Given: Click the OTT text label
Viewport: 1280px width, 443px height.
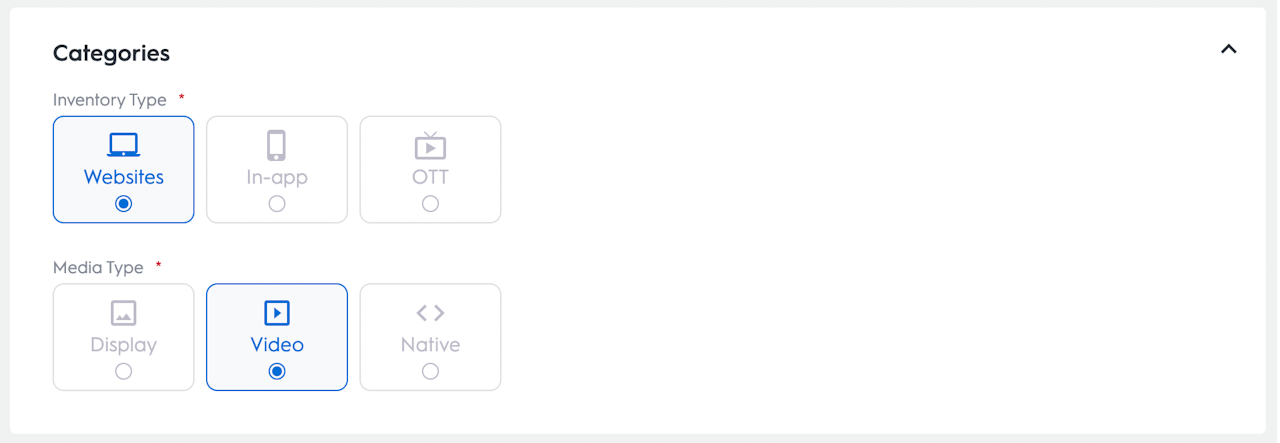Looking at the screenshot, I should click(430, 178).
